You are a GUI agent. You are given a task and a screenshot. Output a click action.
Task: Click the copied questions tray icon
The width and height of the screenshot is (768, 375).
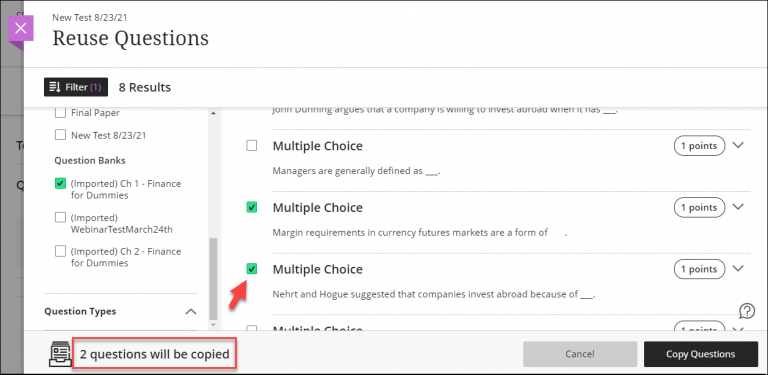[x=60, y=354]
